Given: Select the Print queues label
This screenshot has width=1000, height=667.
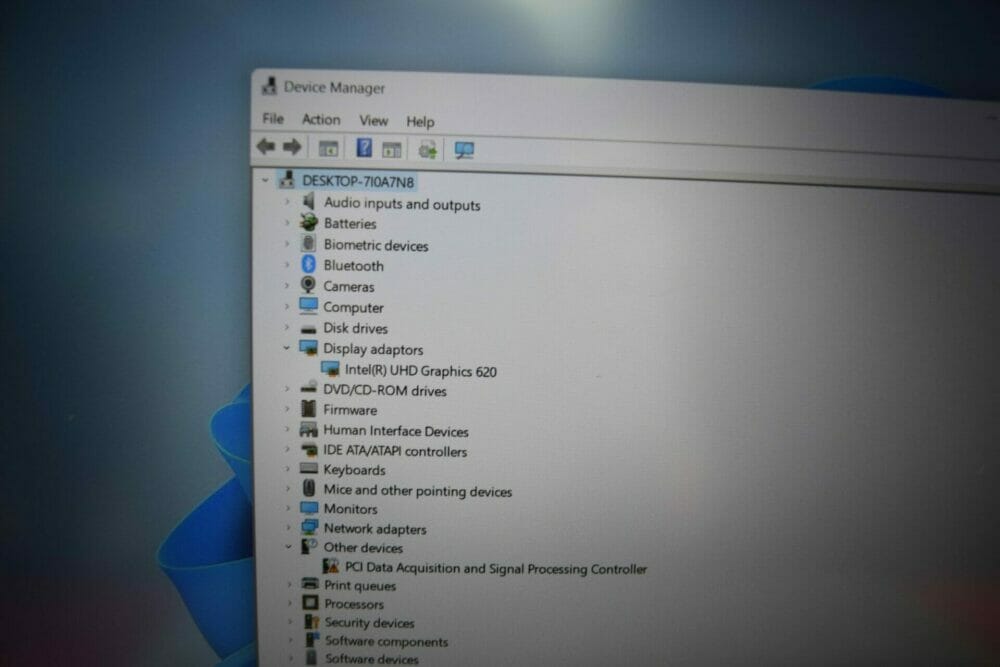Looking at the screenshot, I should pos(360,585).
